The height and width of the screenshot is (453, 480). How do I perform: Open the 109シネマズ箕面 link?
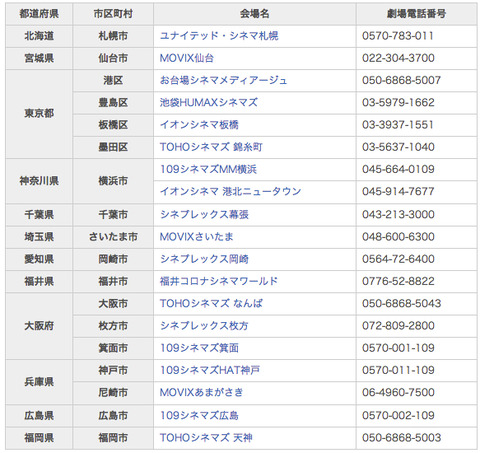click(199, 348)
